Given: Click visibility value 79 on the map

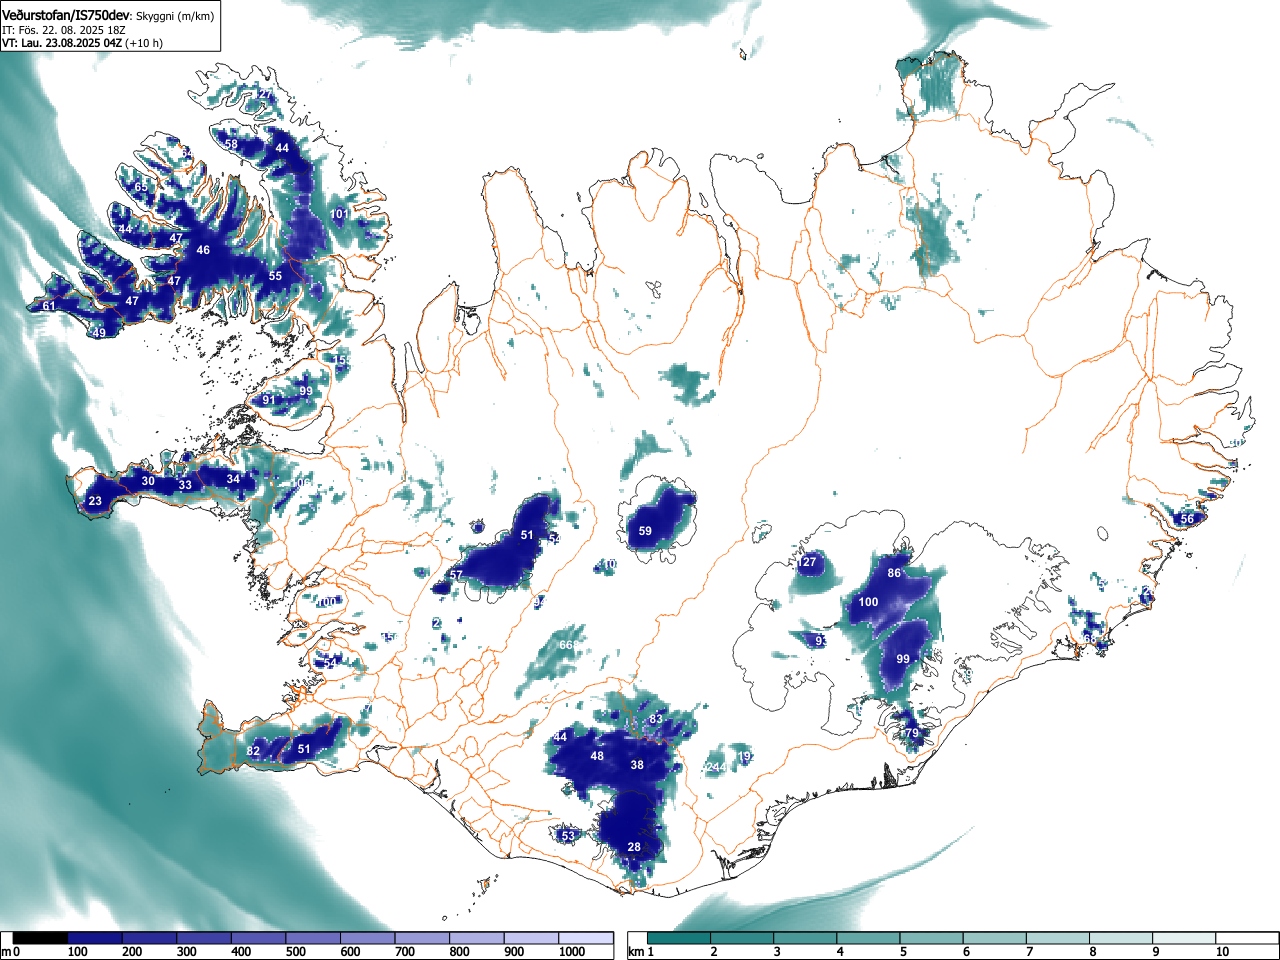Looking at the screenshot, I should (912, 733).
